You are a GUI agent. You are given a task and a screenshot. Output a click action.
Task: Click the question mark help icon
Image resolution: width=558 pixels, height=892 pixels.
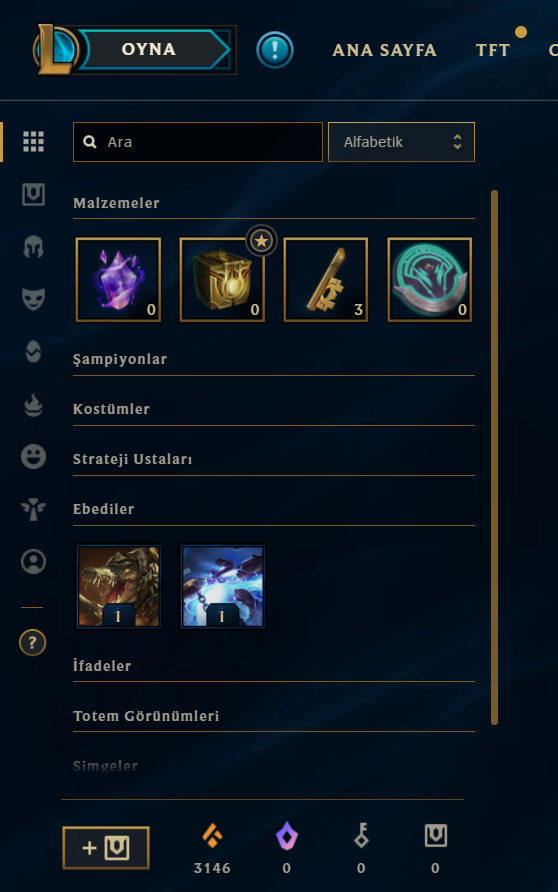coord(32,643)
